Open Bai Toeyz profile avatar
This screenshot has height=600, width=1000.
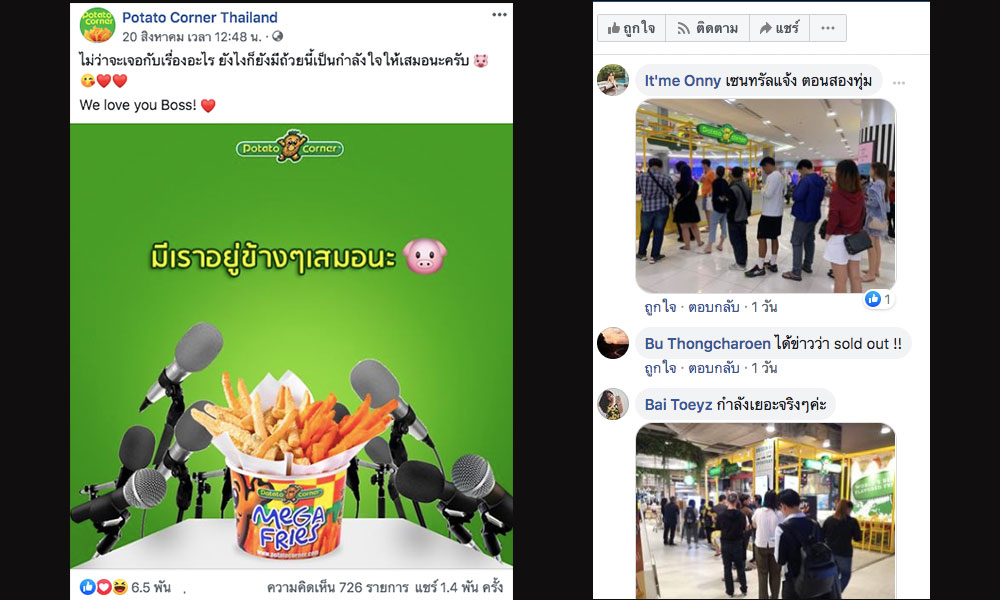click(613, 404)
